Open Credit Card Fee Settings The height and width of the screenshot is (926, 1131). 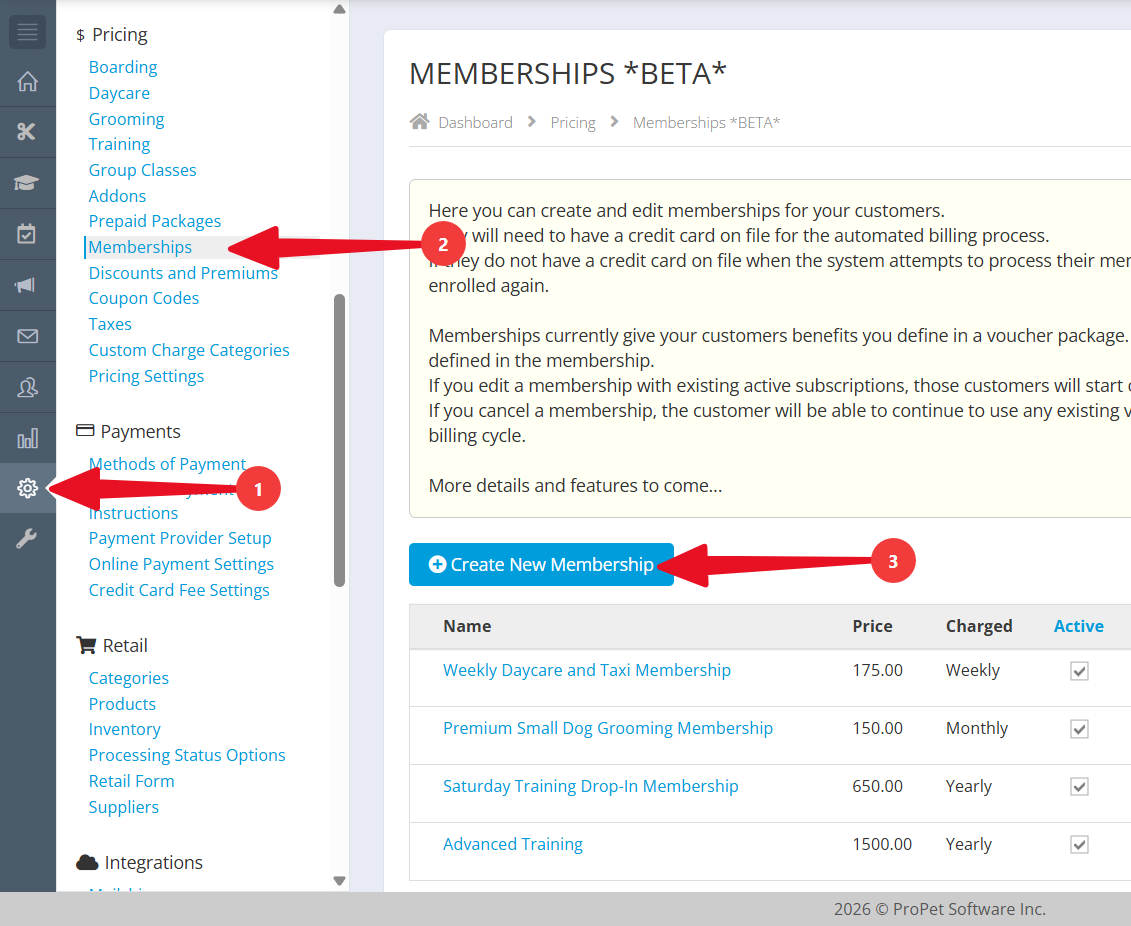(179, 591)
